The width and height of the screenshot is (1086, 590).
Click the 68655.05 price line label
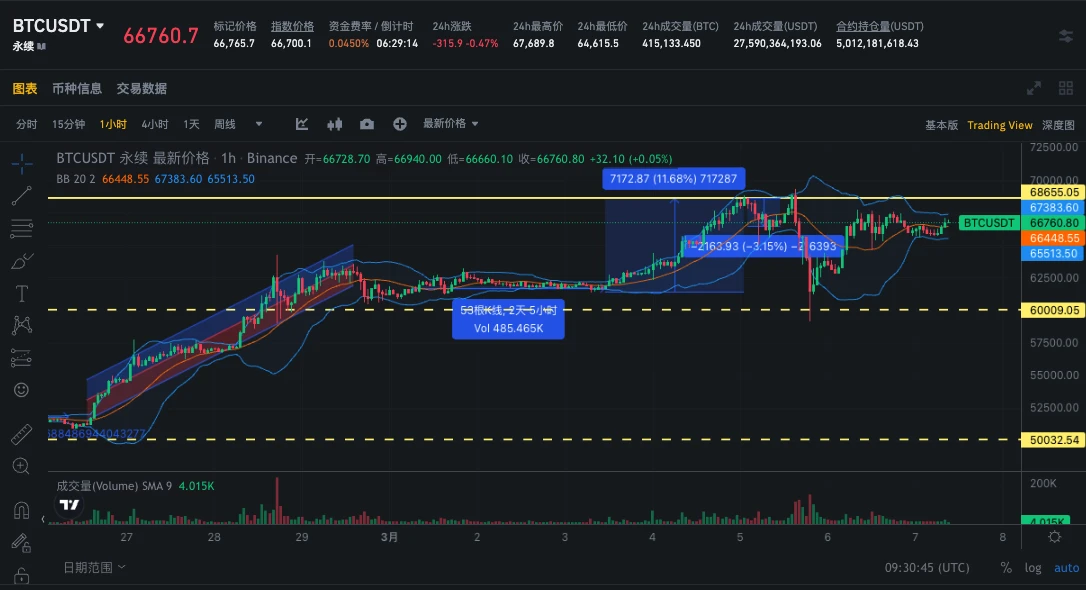tap(1054, 192)
